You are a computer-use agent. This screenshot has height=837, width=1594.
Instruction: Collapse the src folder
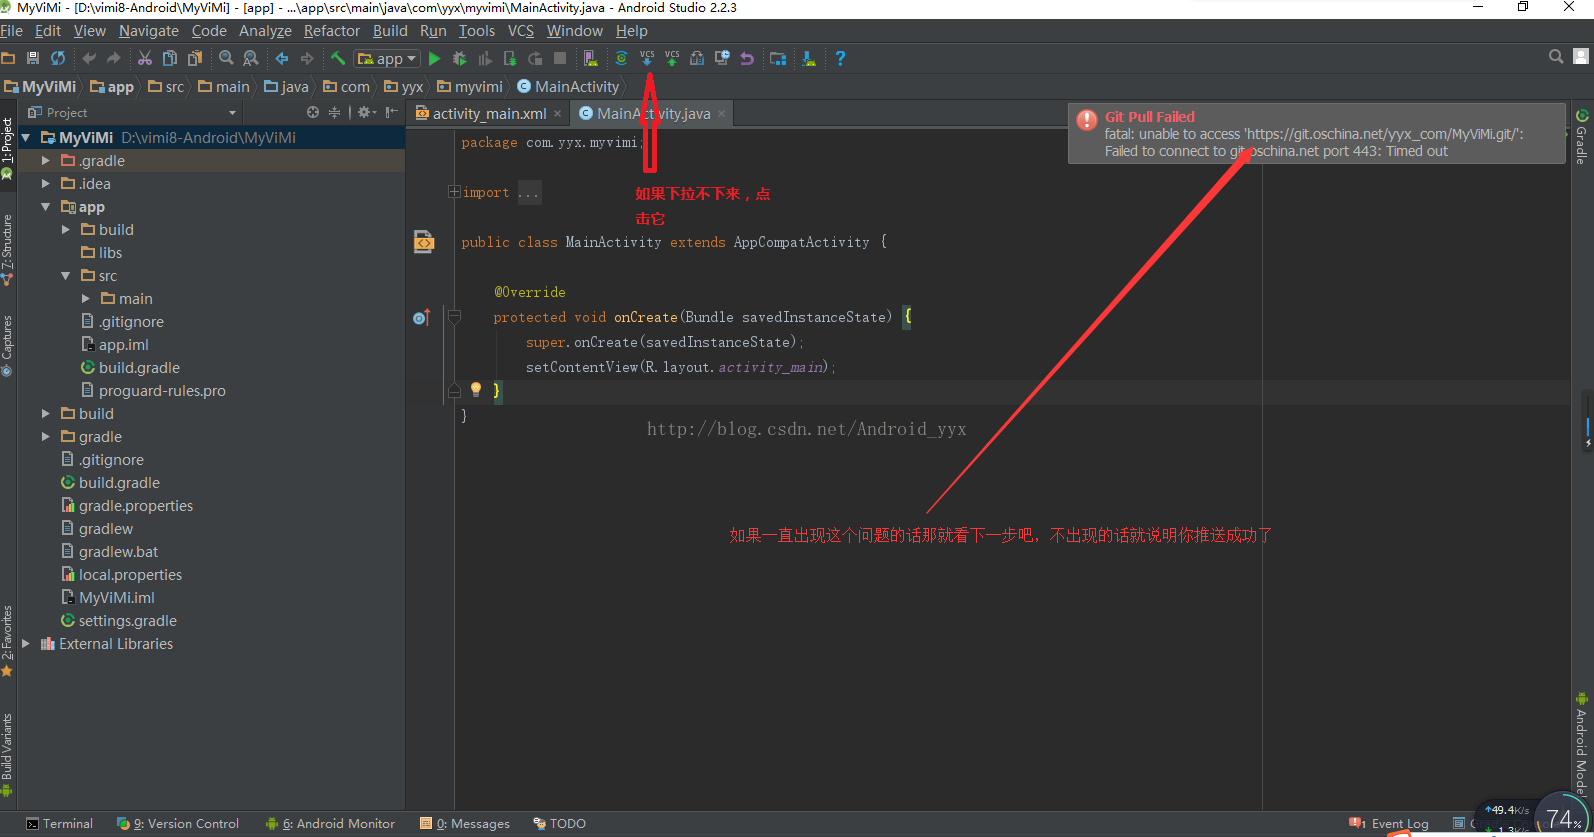[66, 276]
